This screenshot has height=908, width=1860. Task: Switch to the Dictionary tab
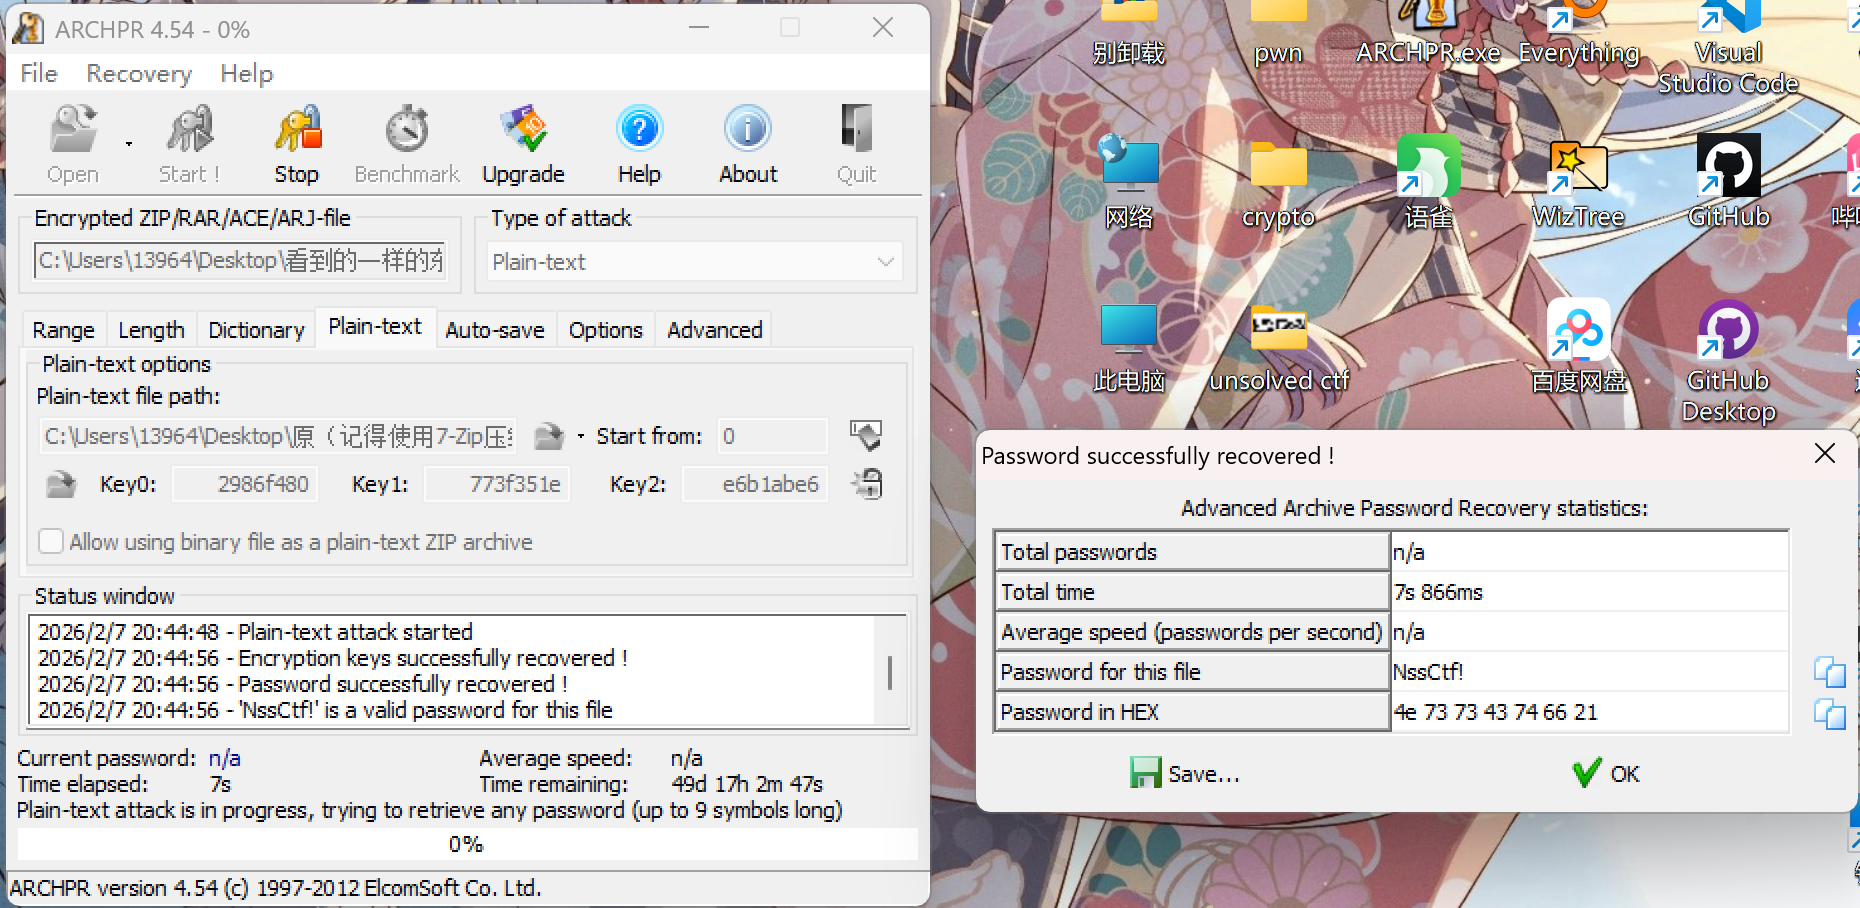click(257, 330)
